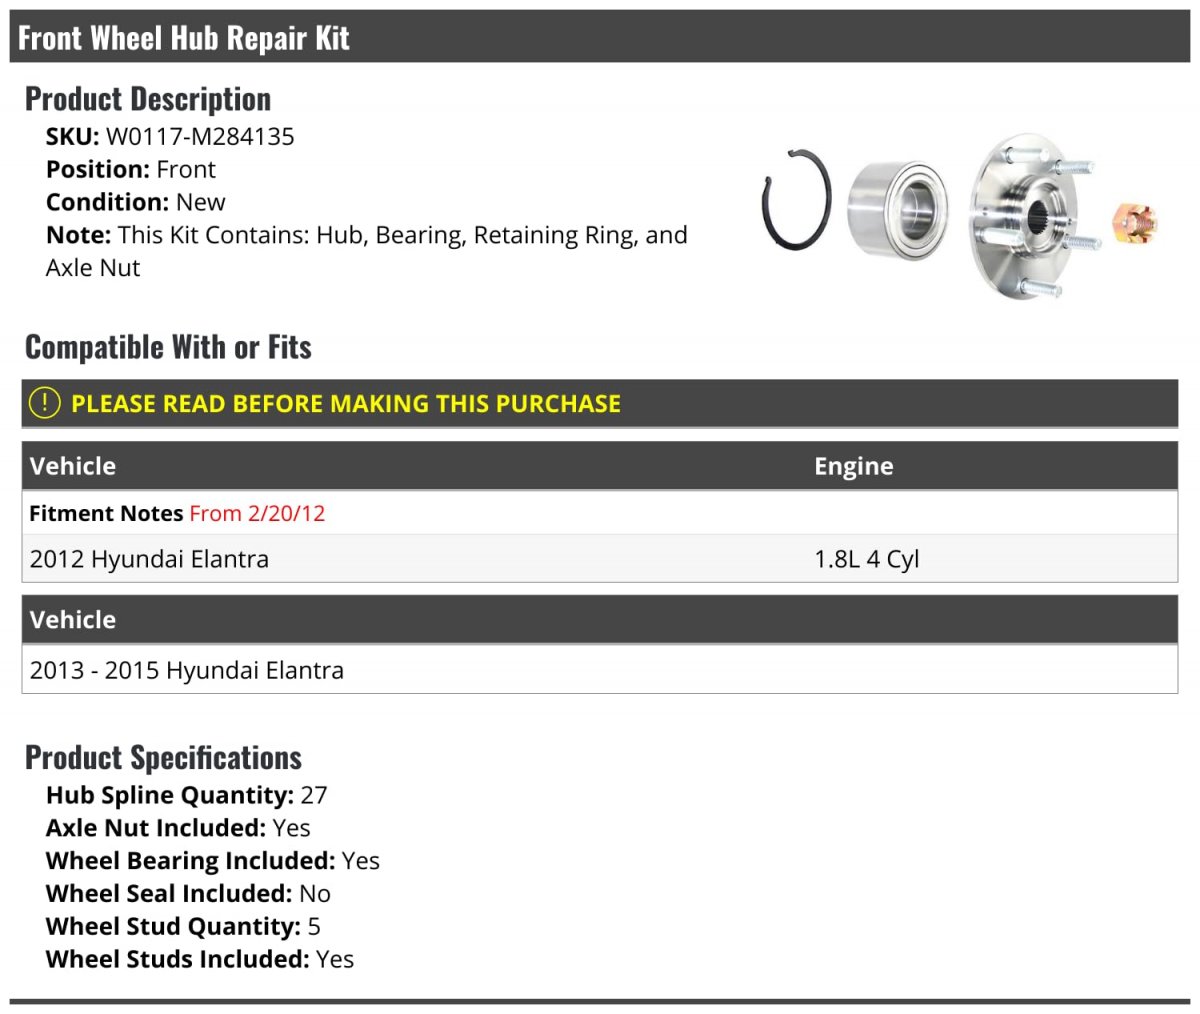Click the first Vehicle column header

point(73,466)
